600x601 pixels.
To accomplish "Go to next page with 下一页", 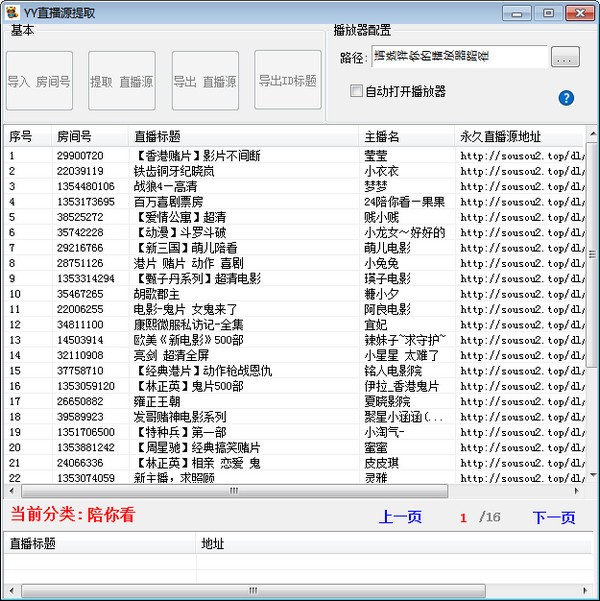I will click(x=553, y=517).
